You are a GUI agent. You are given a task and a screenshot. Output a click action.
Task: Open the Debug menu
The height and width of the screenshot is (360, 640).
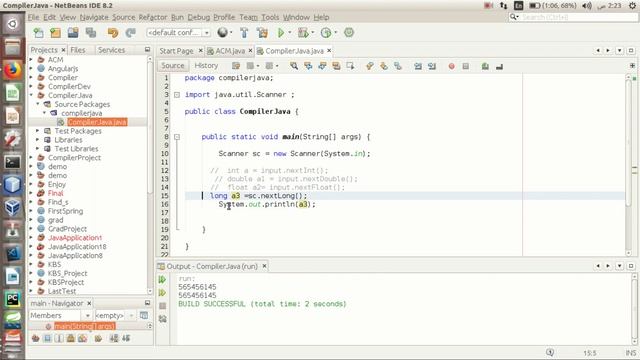coord(199,17)
